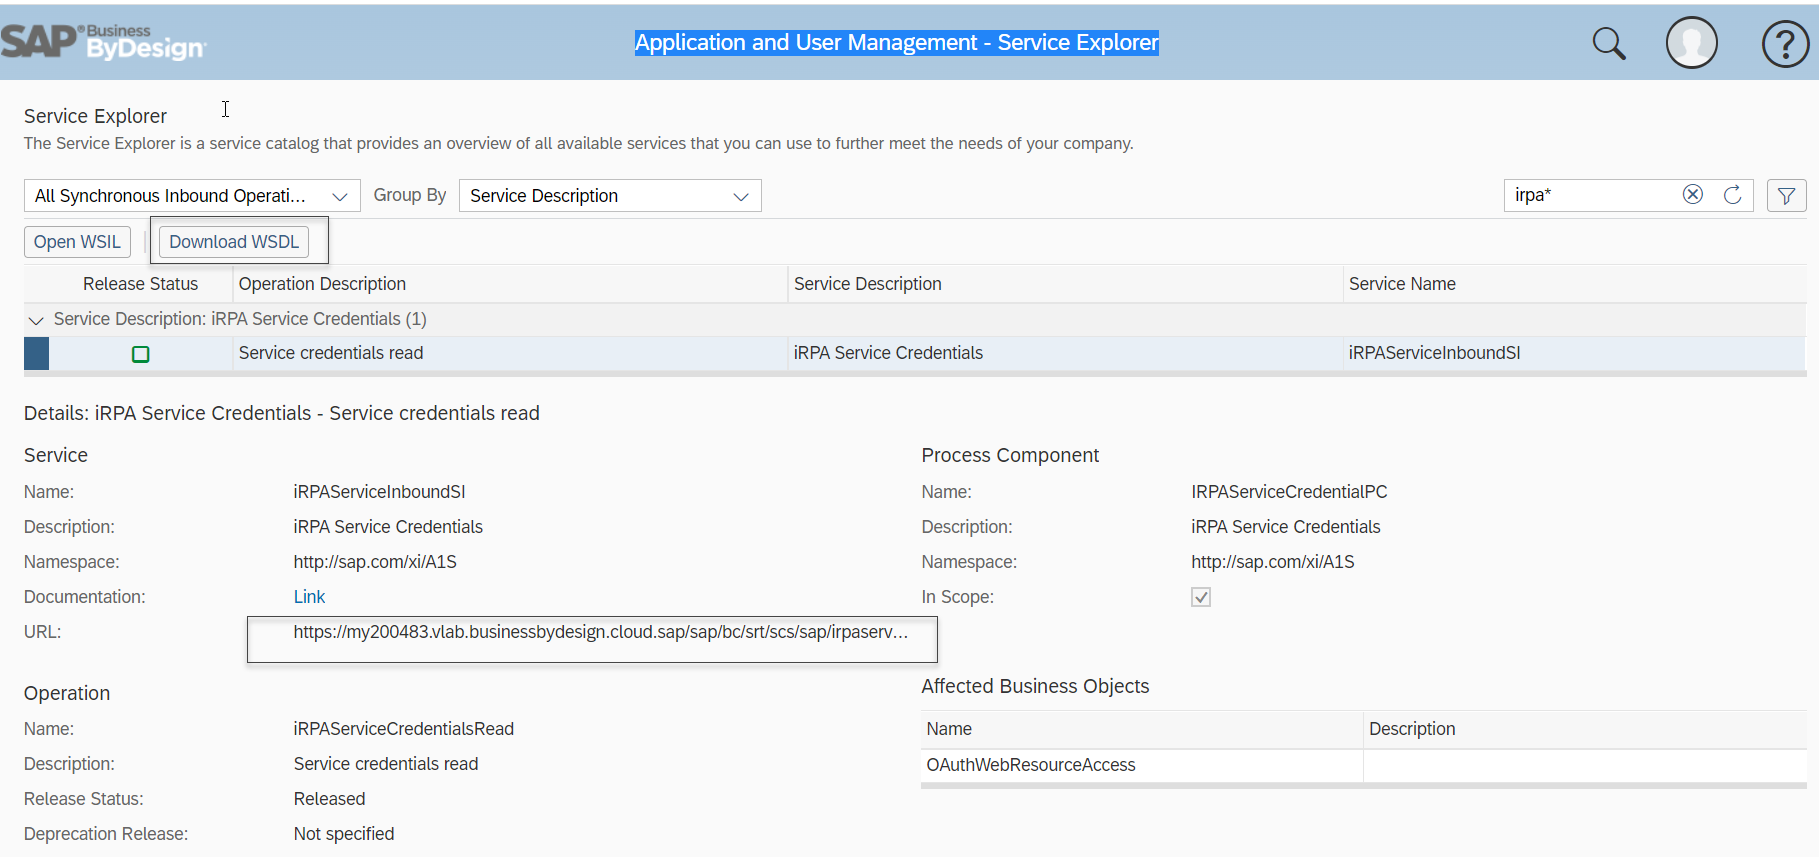Select the row selector for Service credentials read
The height and width of the screenshot is (857, 1819).
(x=36, y=354)
